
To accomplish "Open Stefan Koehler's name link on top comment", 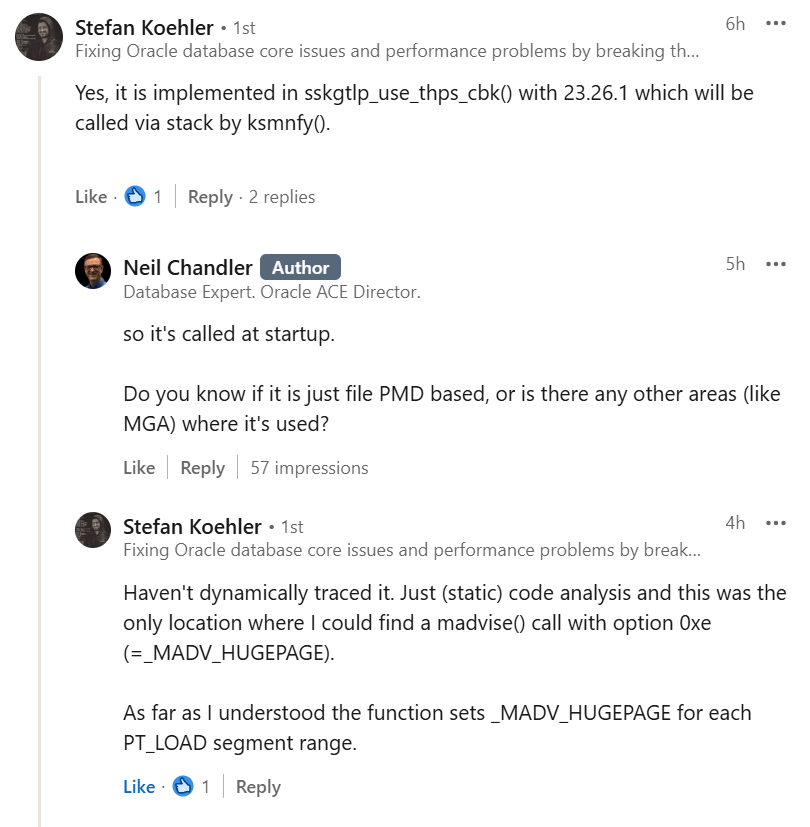I will (144, 28).
